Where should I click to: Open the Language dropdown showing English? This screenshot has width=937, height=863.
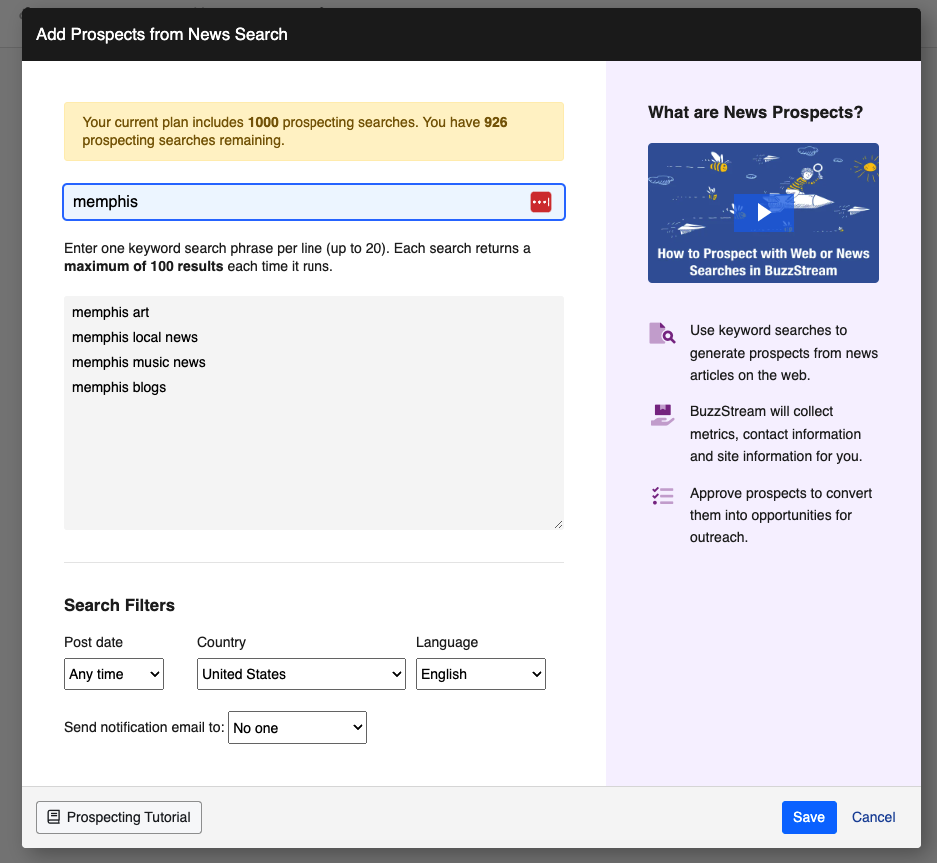[x=480, y=674]
